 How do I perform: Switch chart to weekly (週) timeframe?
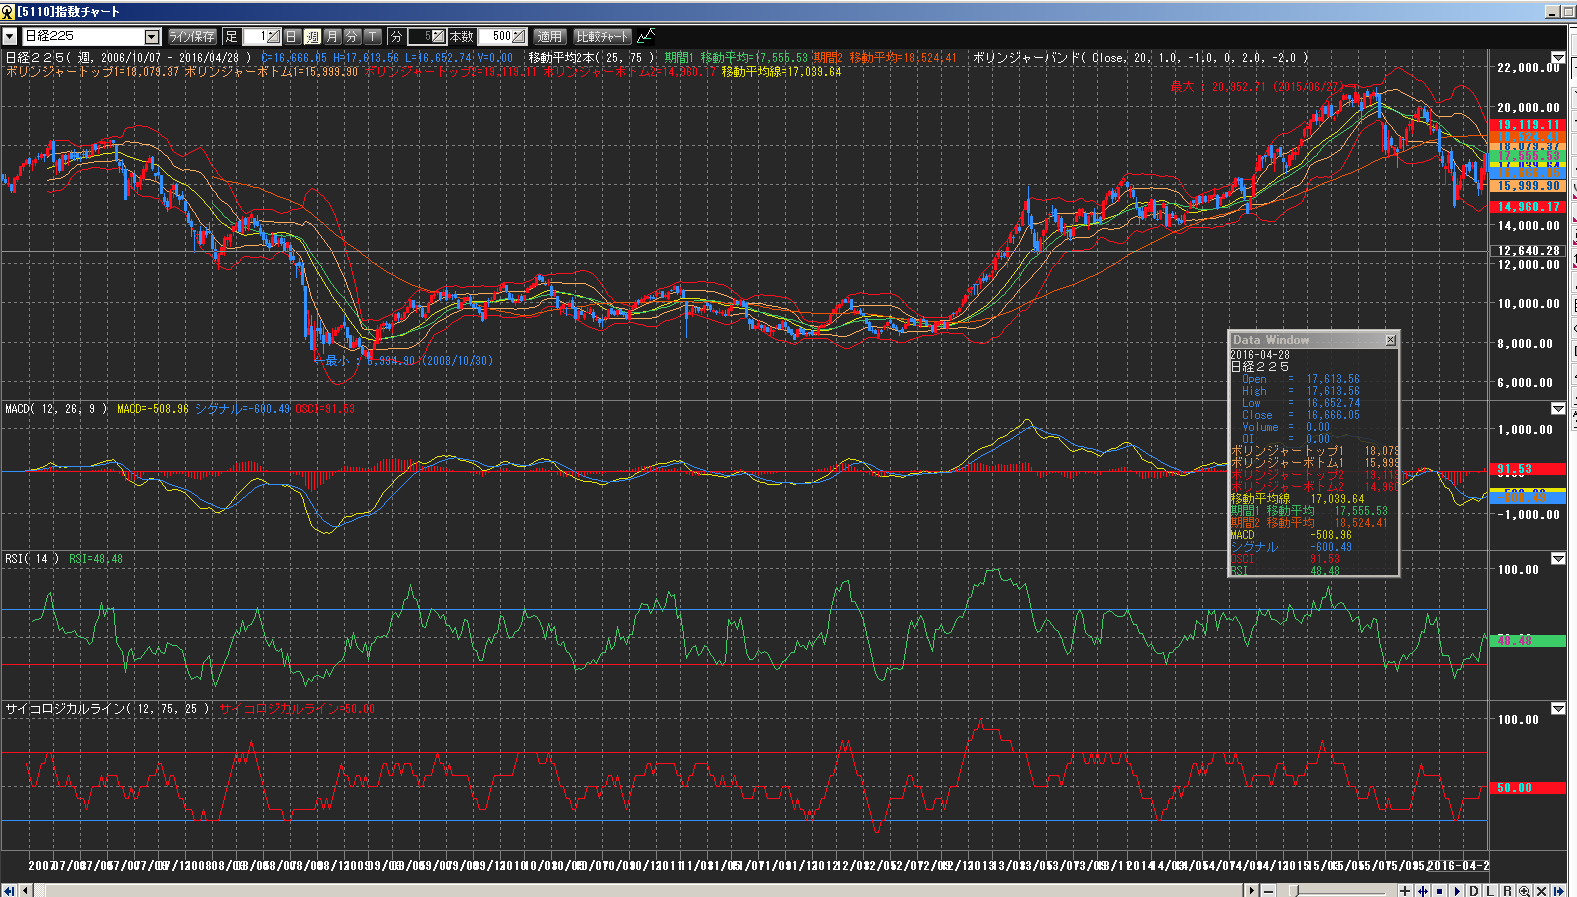(x=312, y=36)
